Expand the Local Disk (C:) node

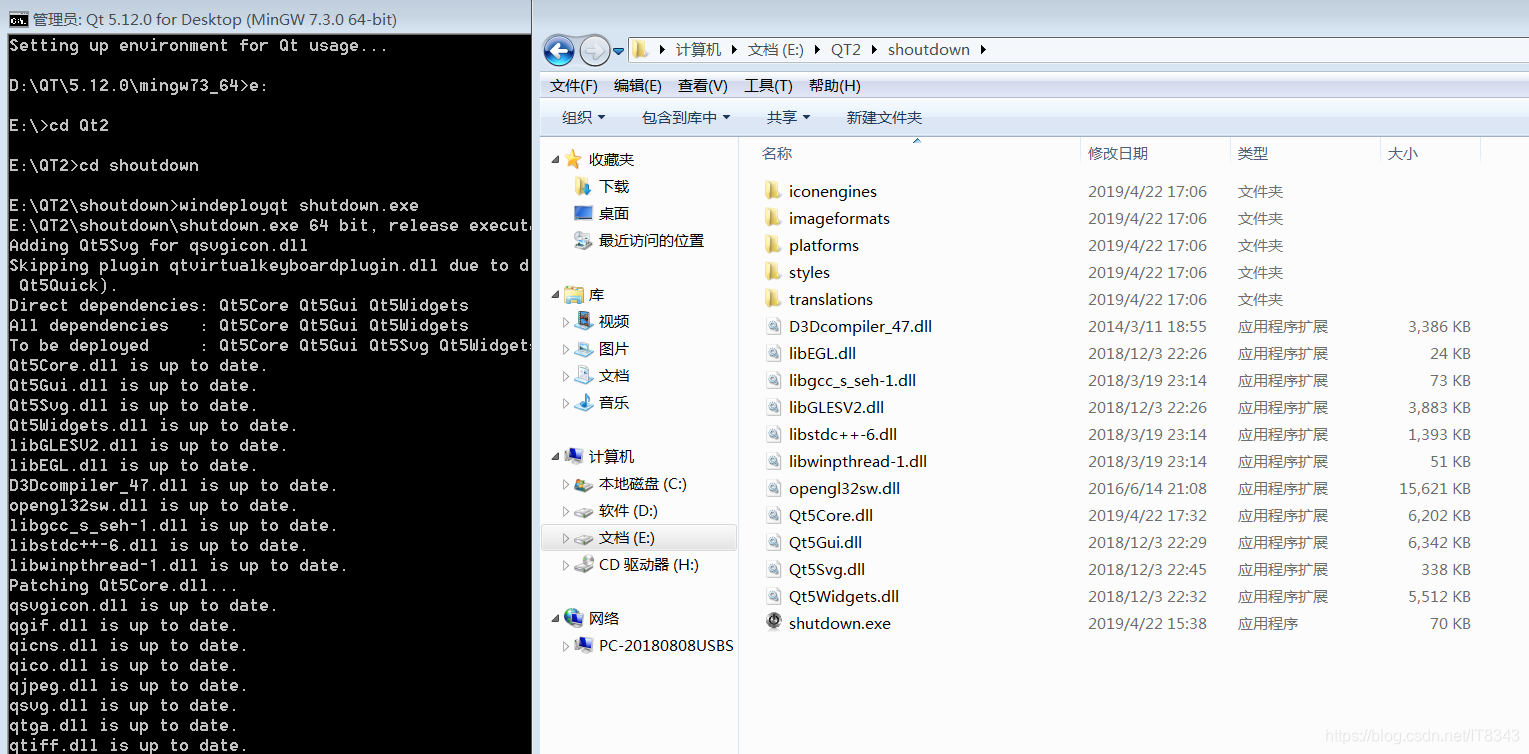[565, 484]
